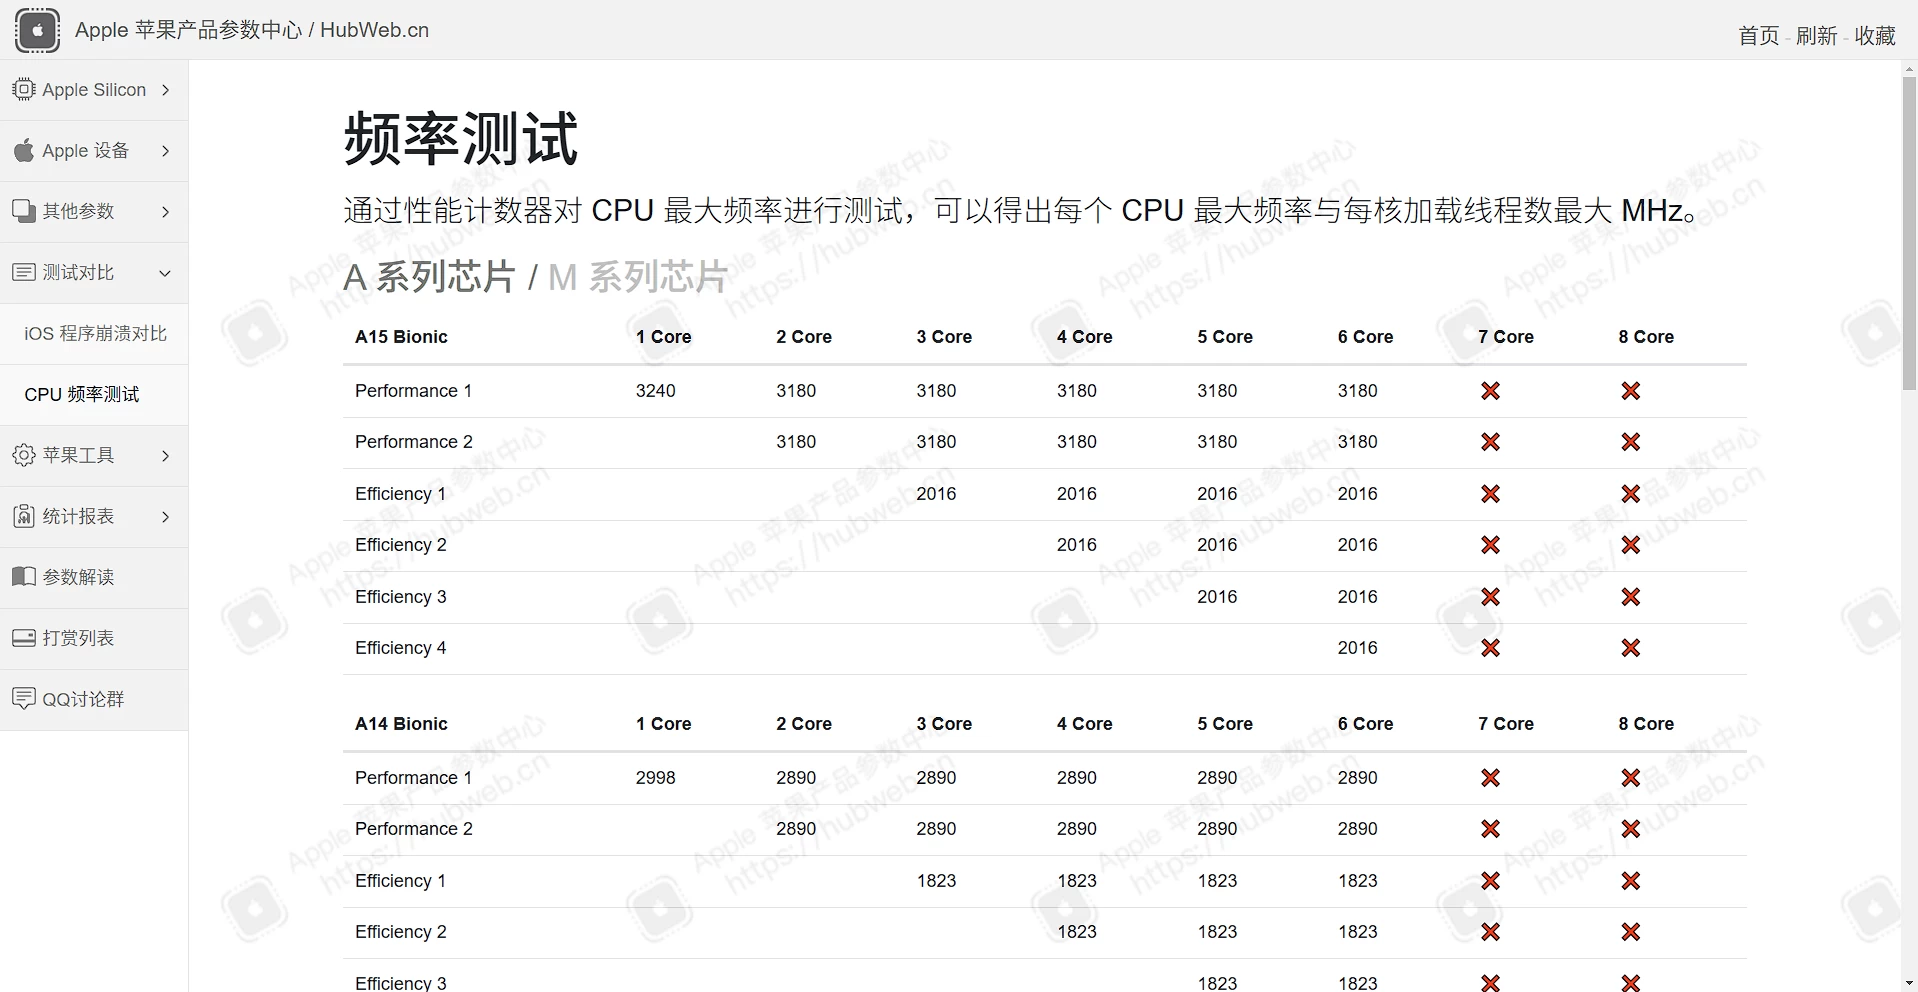The image size is (1918, 992).
Task: Click the Apple Silicon chip icon
Action: click(24, 89)
